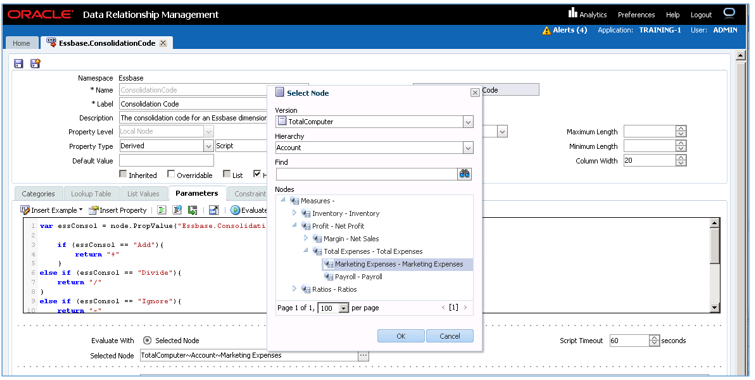The width and height of the screenshot is (755, 380).
Task: Click the Maximum Length stepper
Action: pyautogui.click(x=680, y=131)
